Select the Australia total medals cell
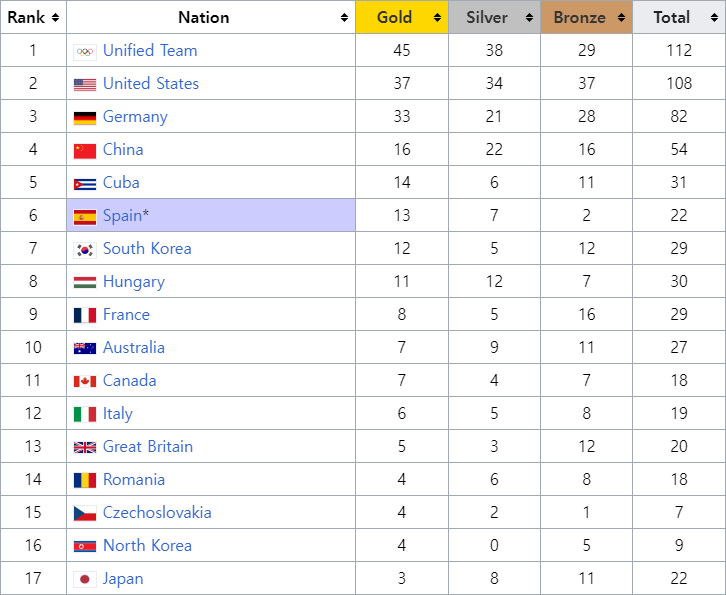The image size is (726, 595). [679, 348]
